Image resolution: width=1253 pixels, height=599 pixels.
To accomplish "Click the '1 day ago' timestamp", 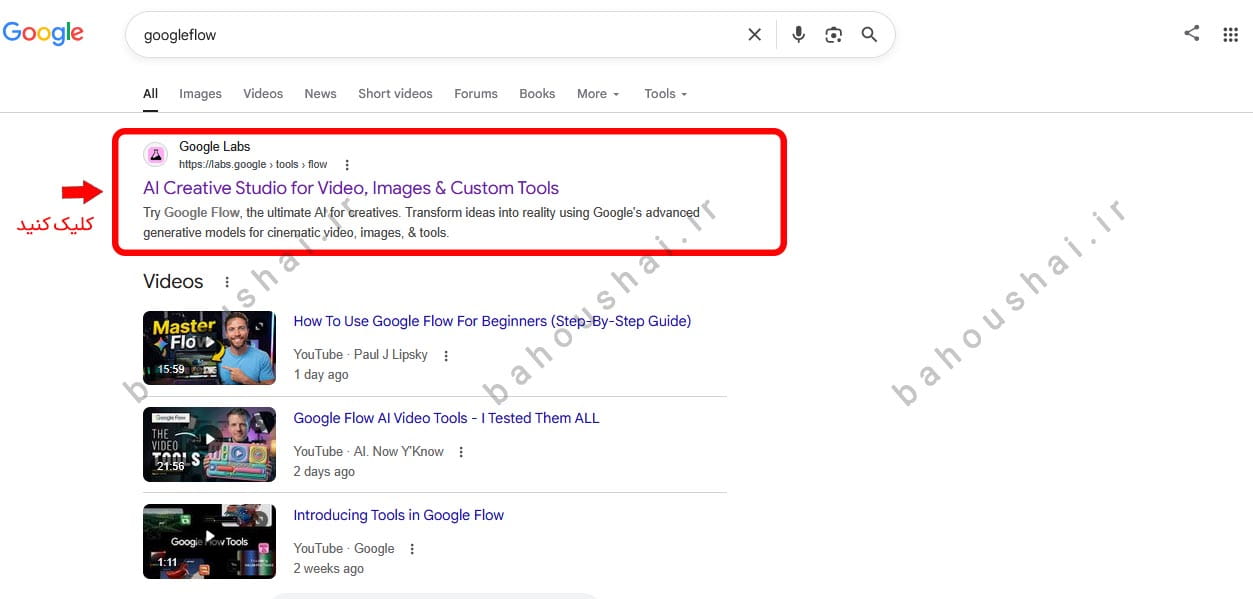I will tap(321, 375).
